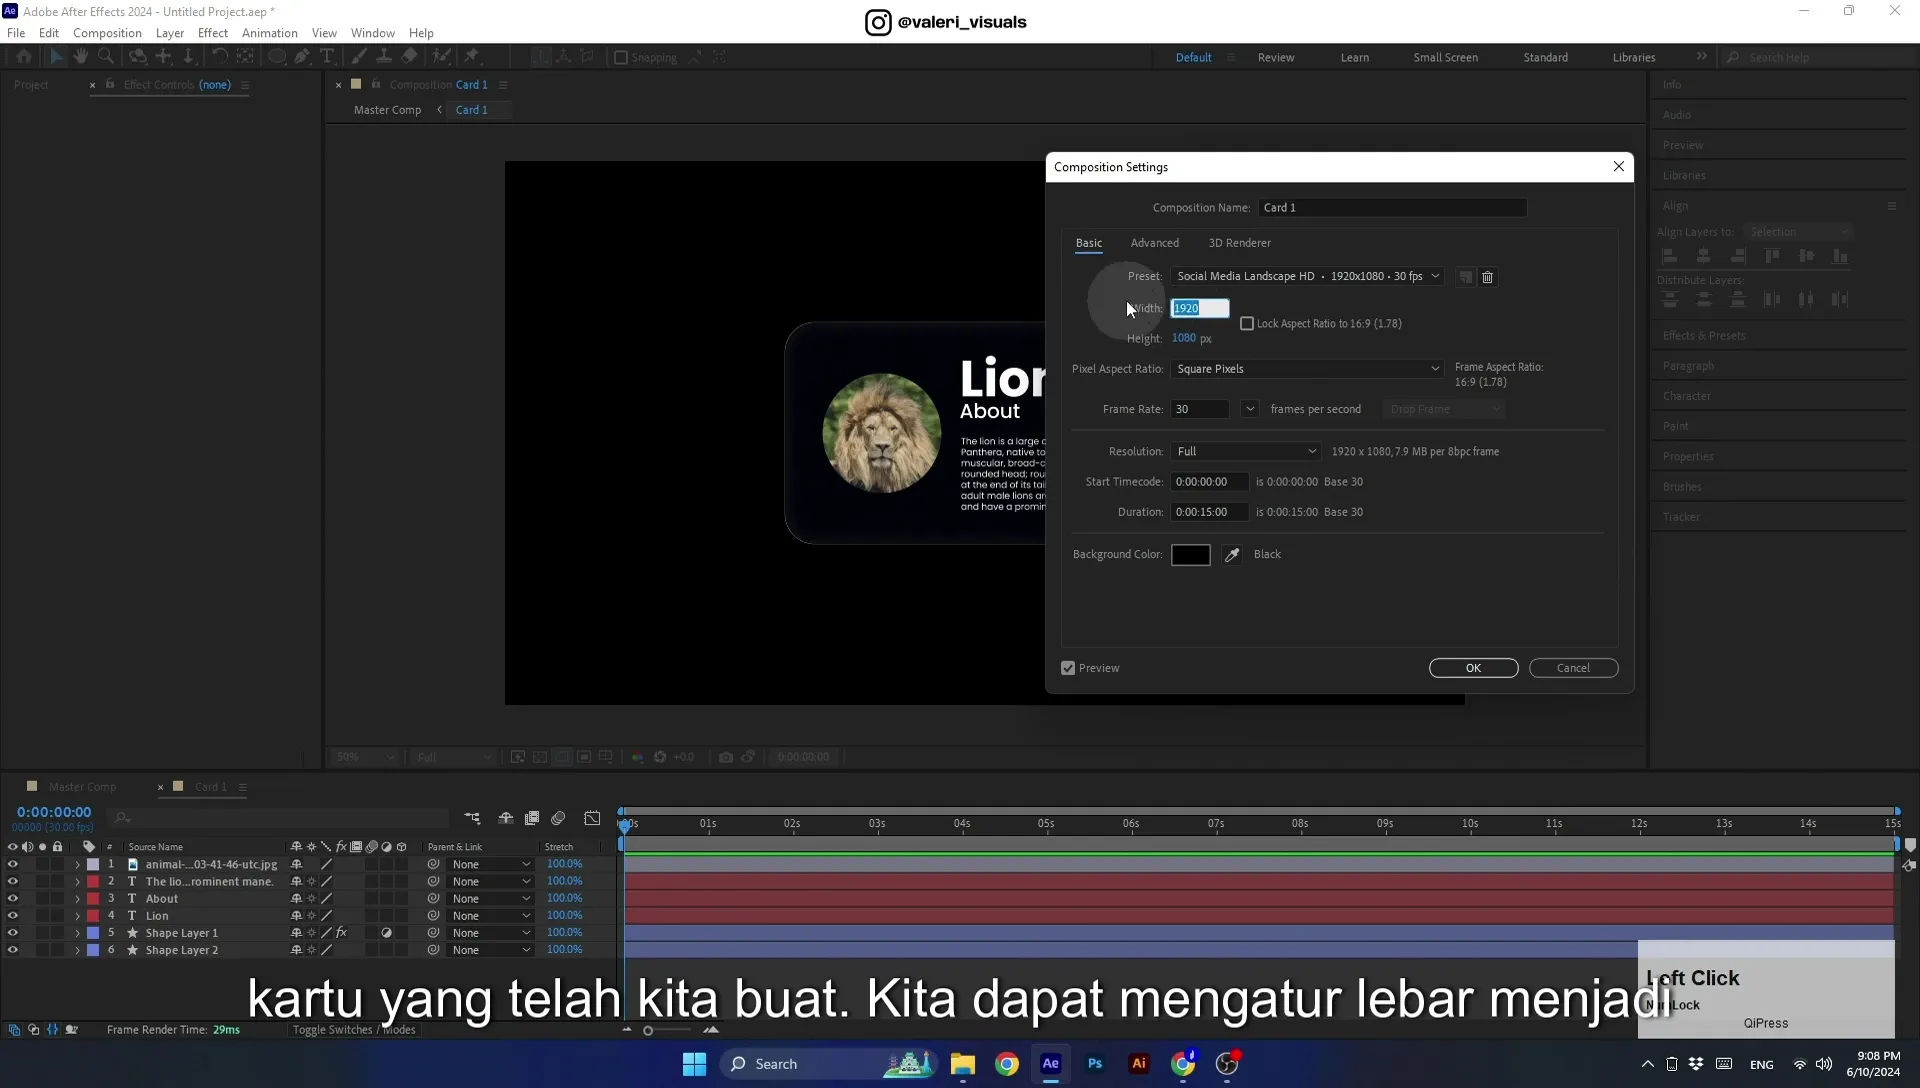Click the composition mini-flowchart icon in timeline

click(x=472, y=818)
